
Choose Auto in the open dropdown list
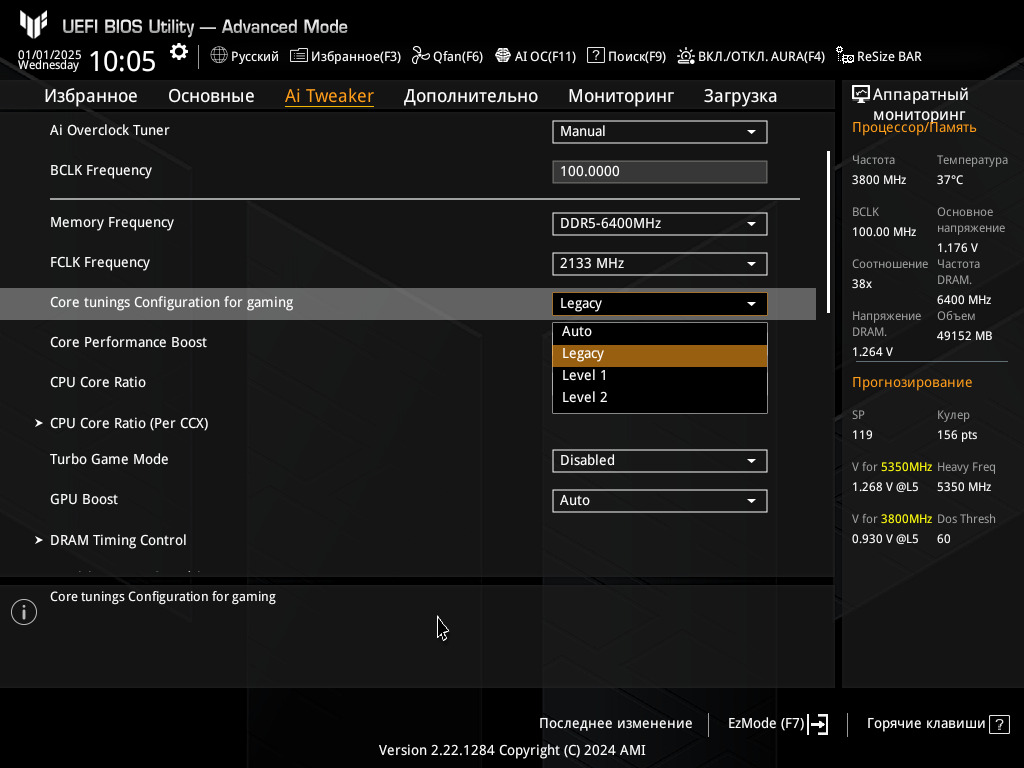pyautogui.click(x=660, y=331)
